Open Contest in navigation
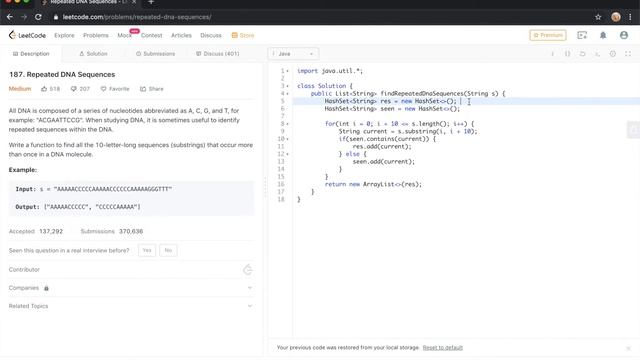 tap(151, 36)
